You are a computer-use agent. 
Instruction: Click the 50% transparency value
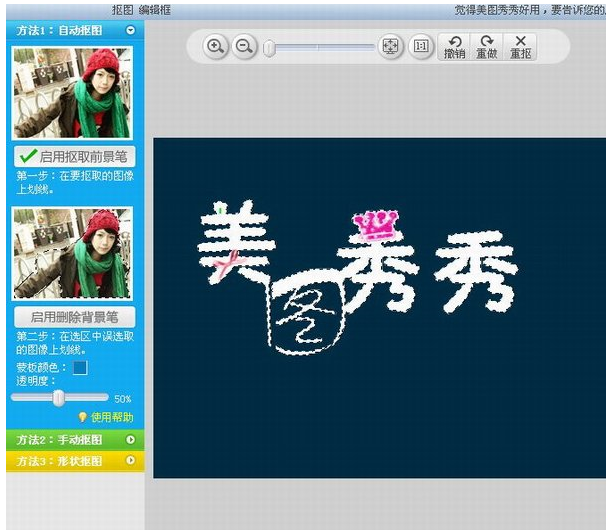[x=123, y=399]
